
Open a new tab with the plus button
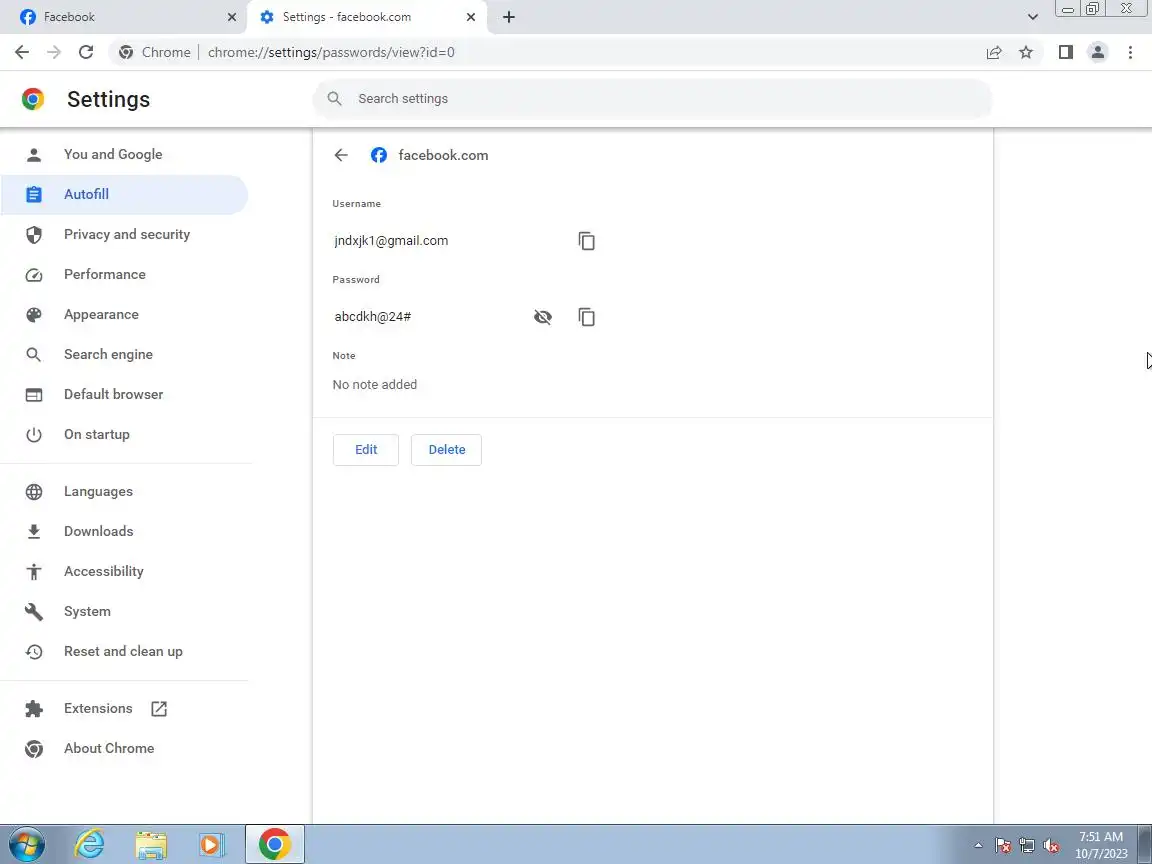coord(508,17)
